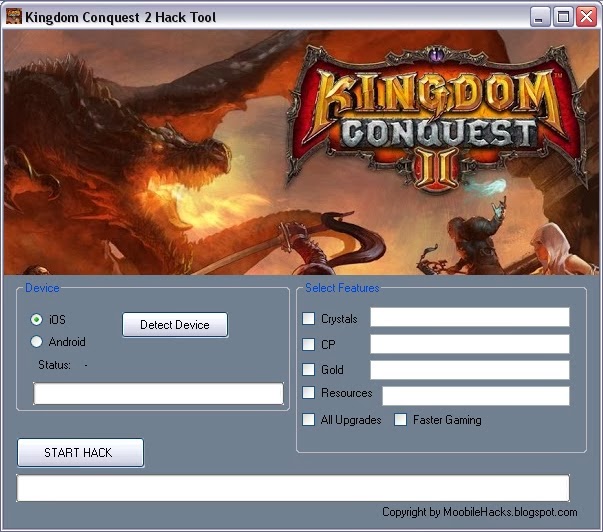Viewport: 603px width, 532px height.
Task: Click the Detect Device button
Action: [x=175, y=325]
